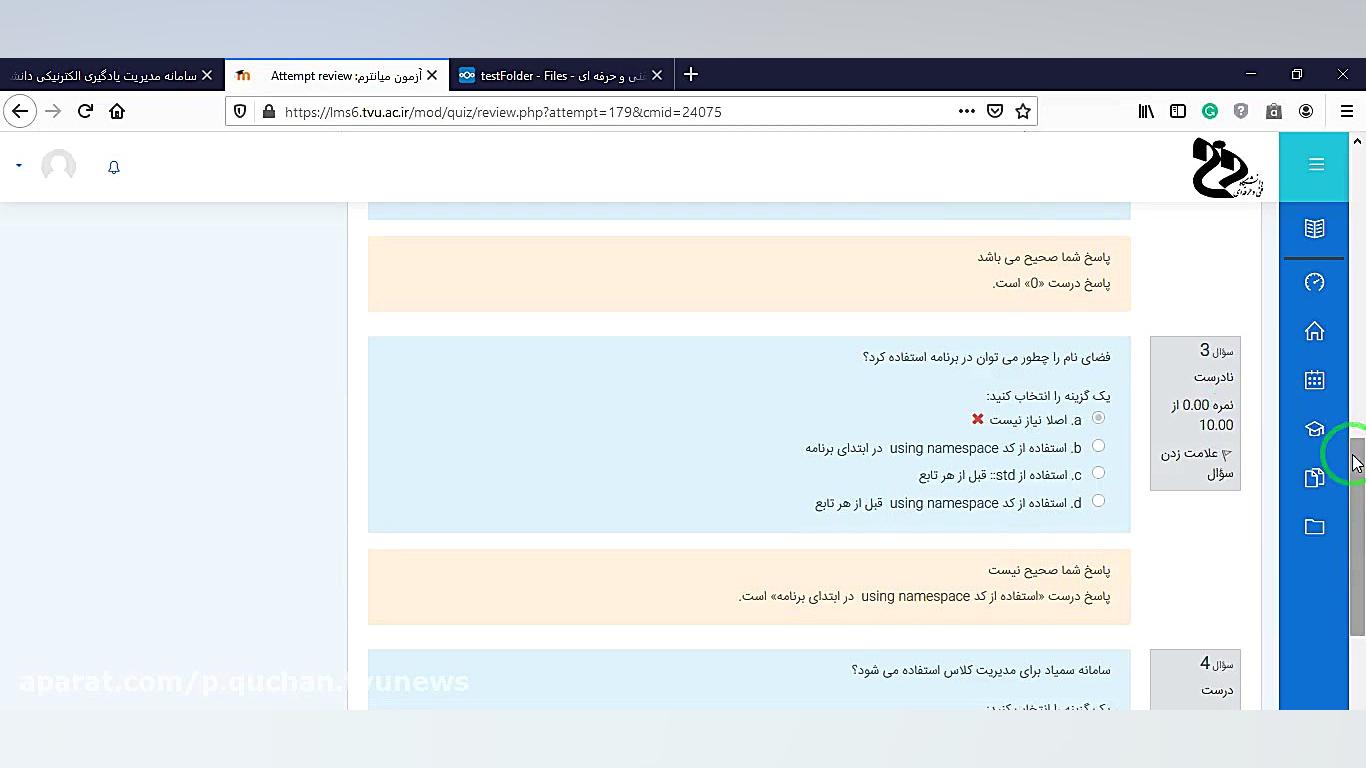
Task: Close the testFolder - Files tab
Action: coord(657,75)
